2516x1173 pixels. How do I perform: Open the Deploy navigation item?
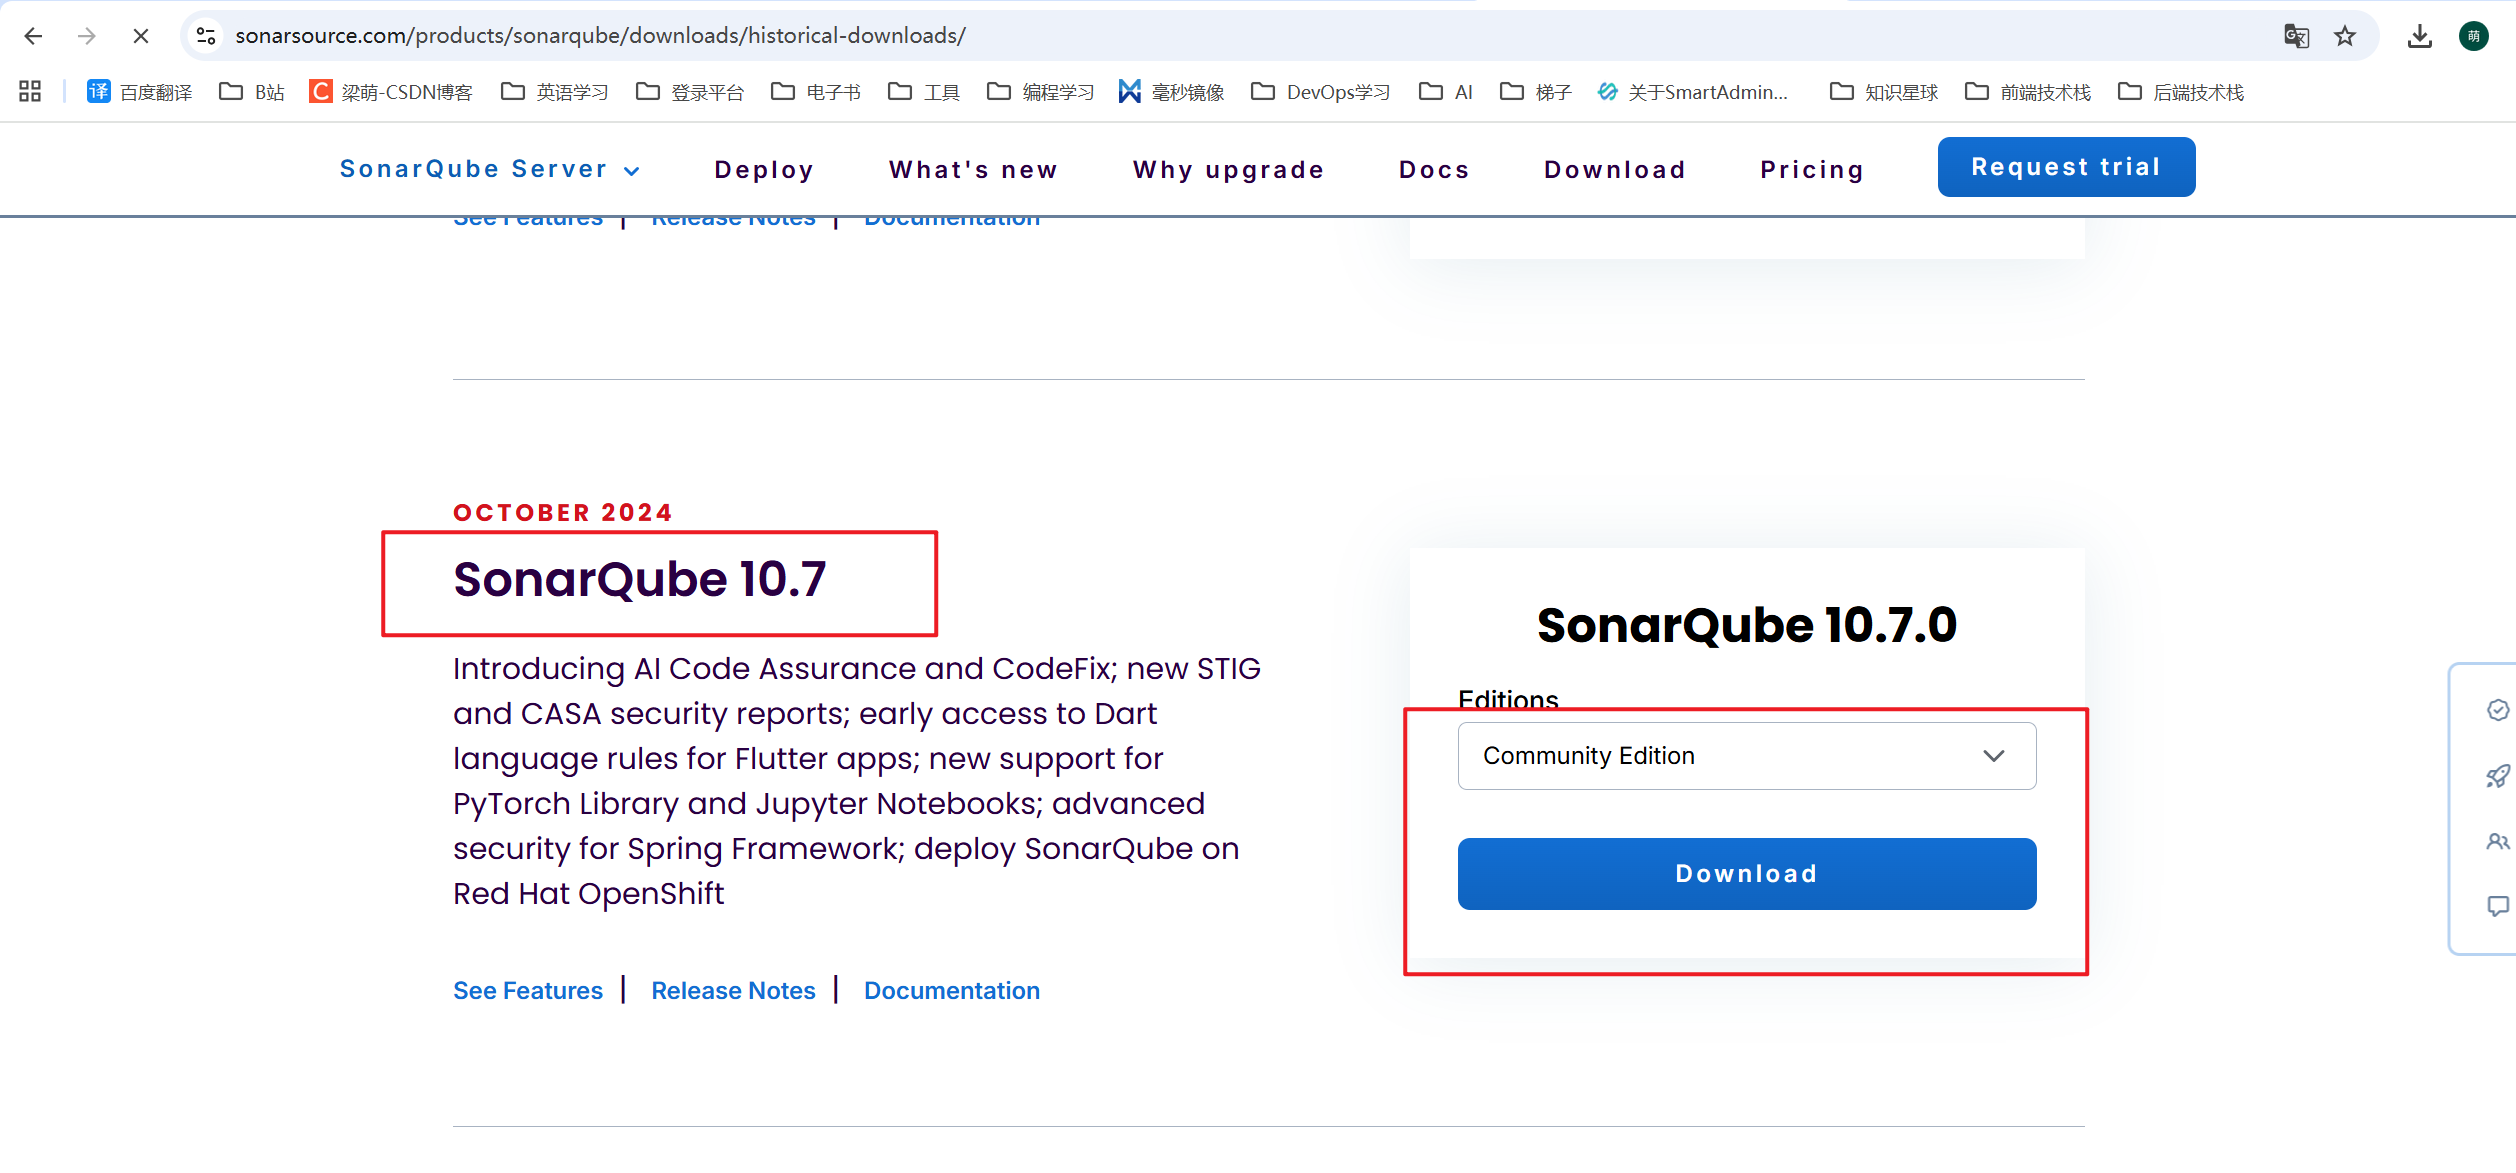[764, 170]
